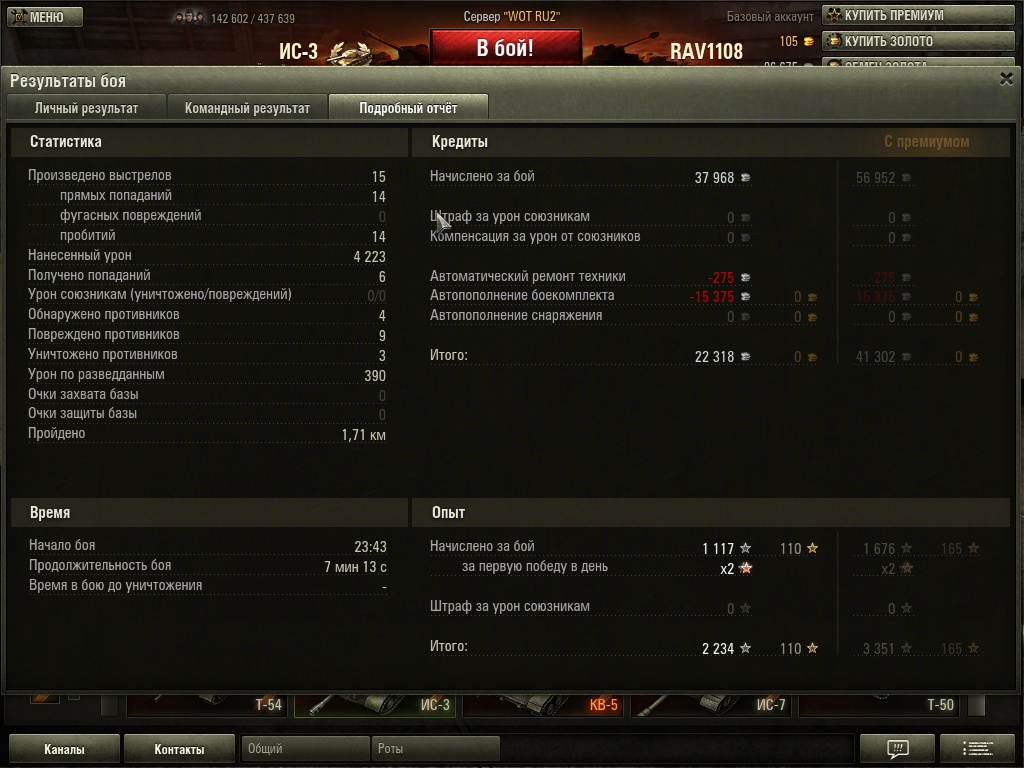Viewport: 1024px width, 768px height.
Task: Open the Каналы chat button
Action: click(x=64, y=749)
